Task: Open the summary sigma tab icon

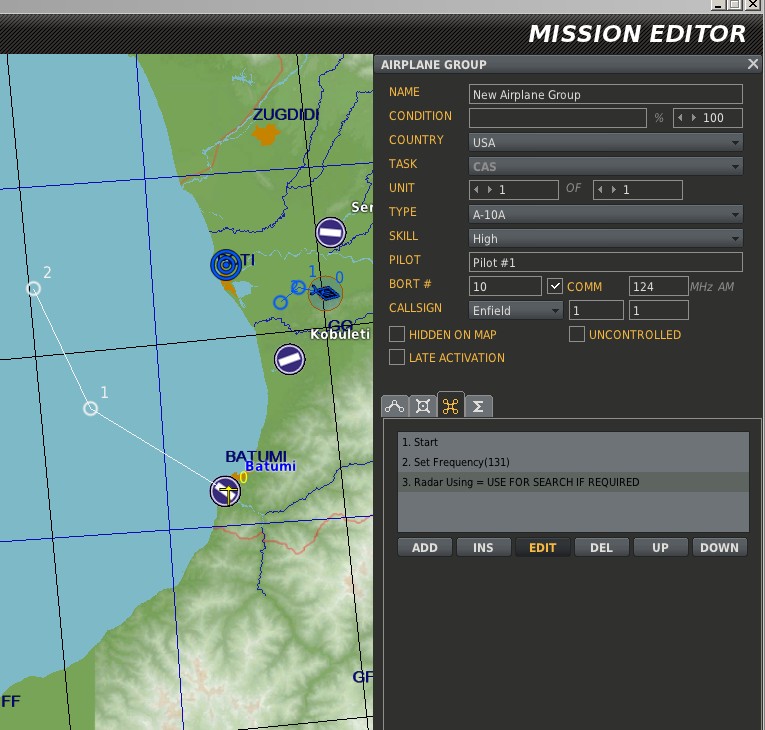Action: tap(478, 406)
